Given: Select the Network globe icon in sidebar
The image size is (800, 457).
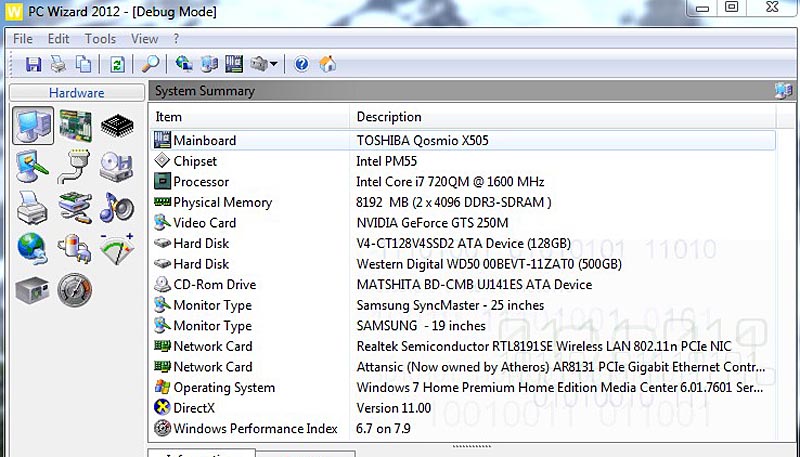Looking at the screenshot, I should pyautogui.click(x=32, y=248).
